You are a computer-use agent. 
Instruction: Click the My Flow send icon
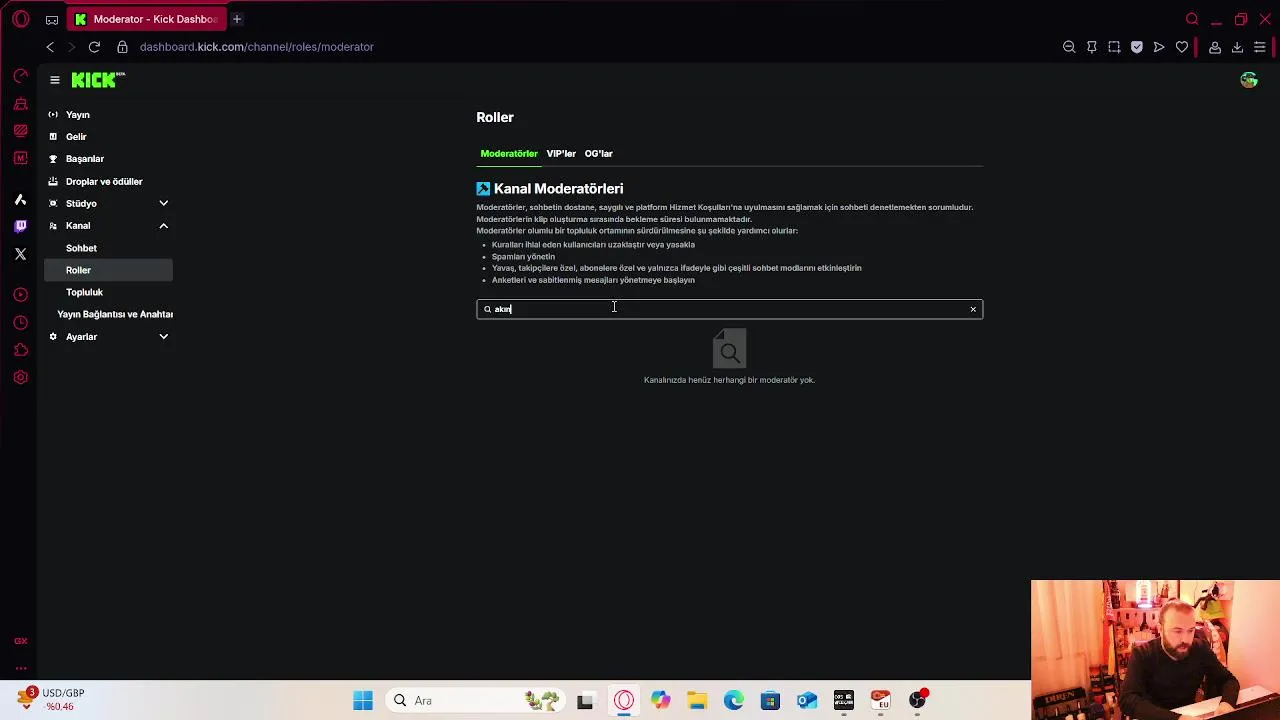[1159, 47]
